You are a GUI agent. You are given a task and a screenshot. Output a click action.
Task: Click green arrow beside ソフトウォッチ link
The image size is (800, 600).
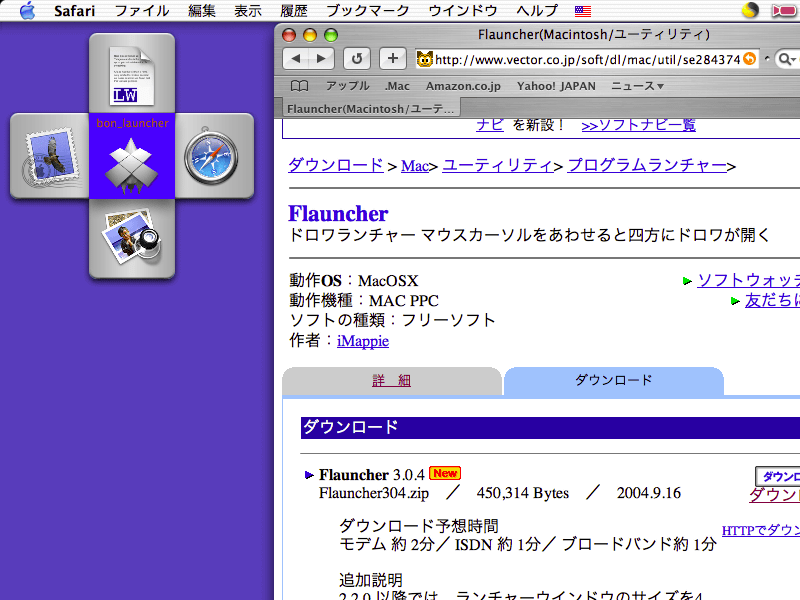(687, 281)
